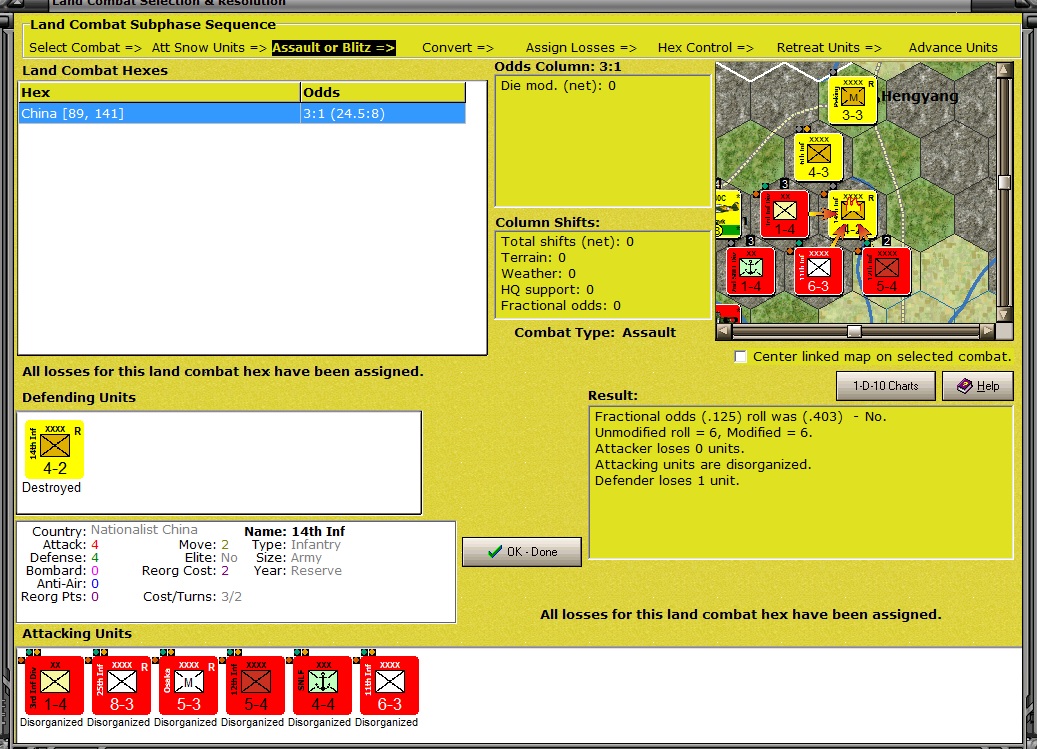Click the map scrollbar up arrow
The image size is (1037, 749).
click(x=1004, y=69)
